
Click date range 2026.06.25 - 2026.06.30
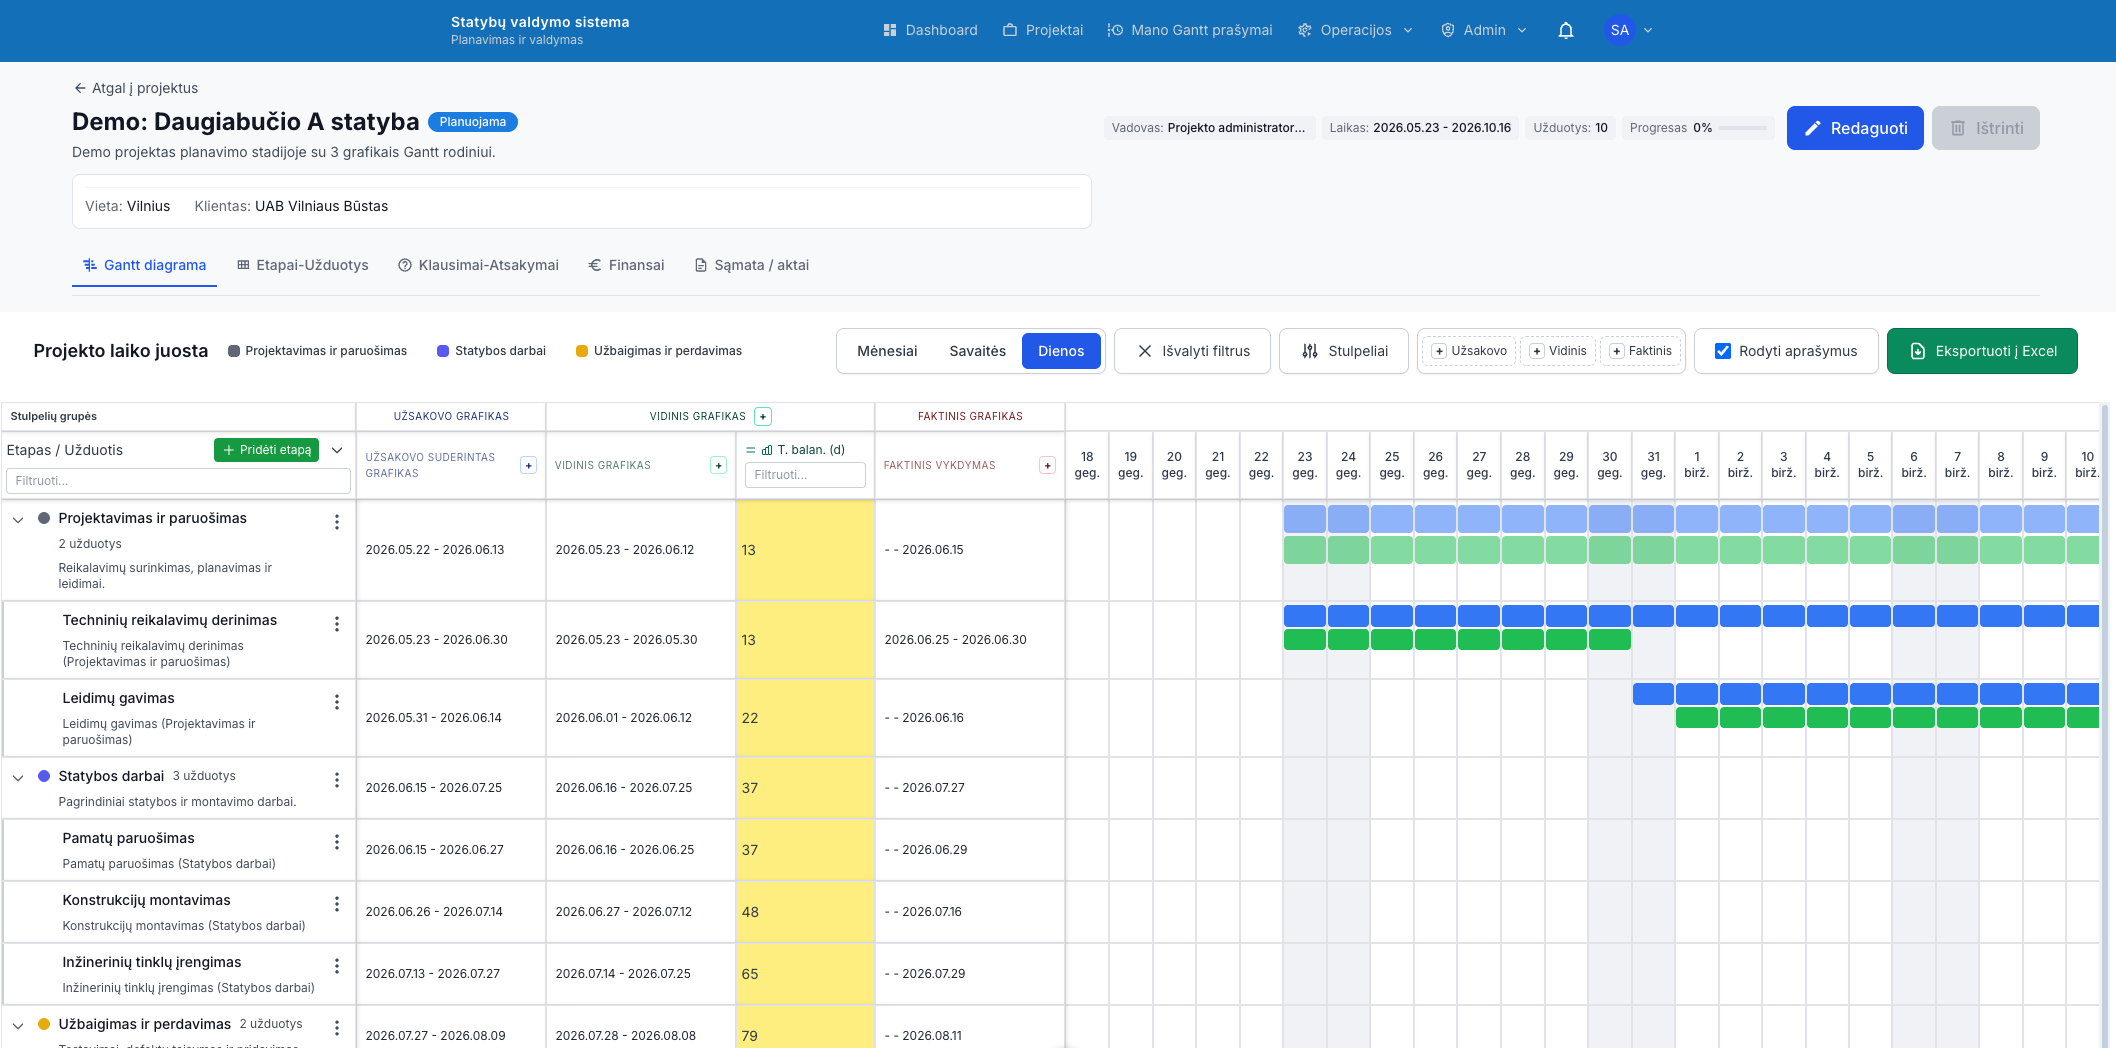point(955,640)
